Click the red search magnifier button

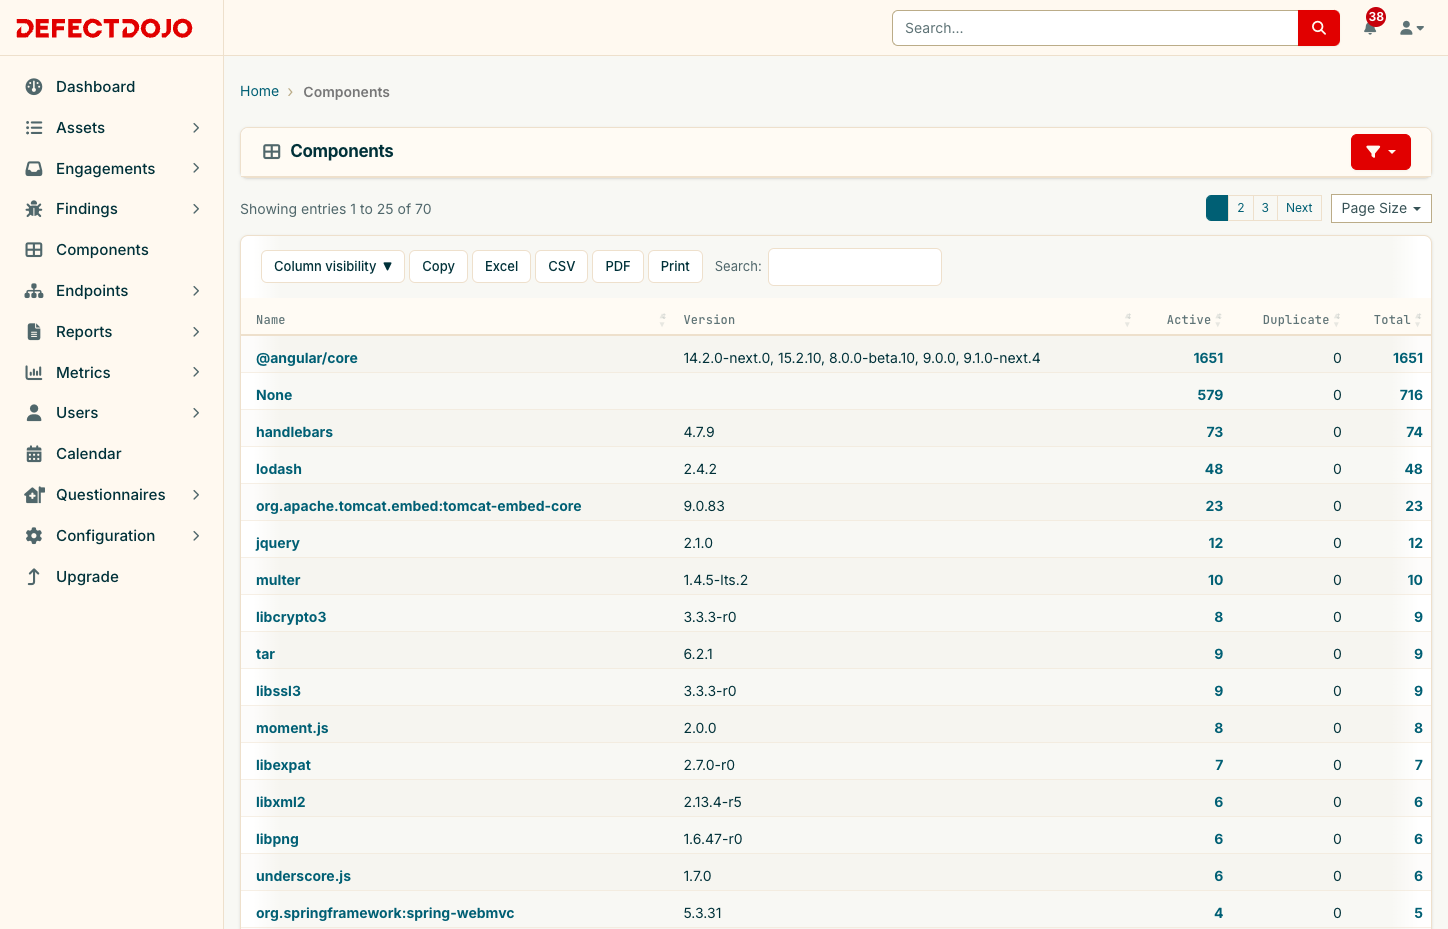pos(1318,28)
